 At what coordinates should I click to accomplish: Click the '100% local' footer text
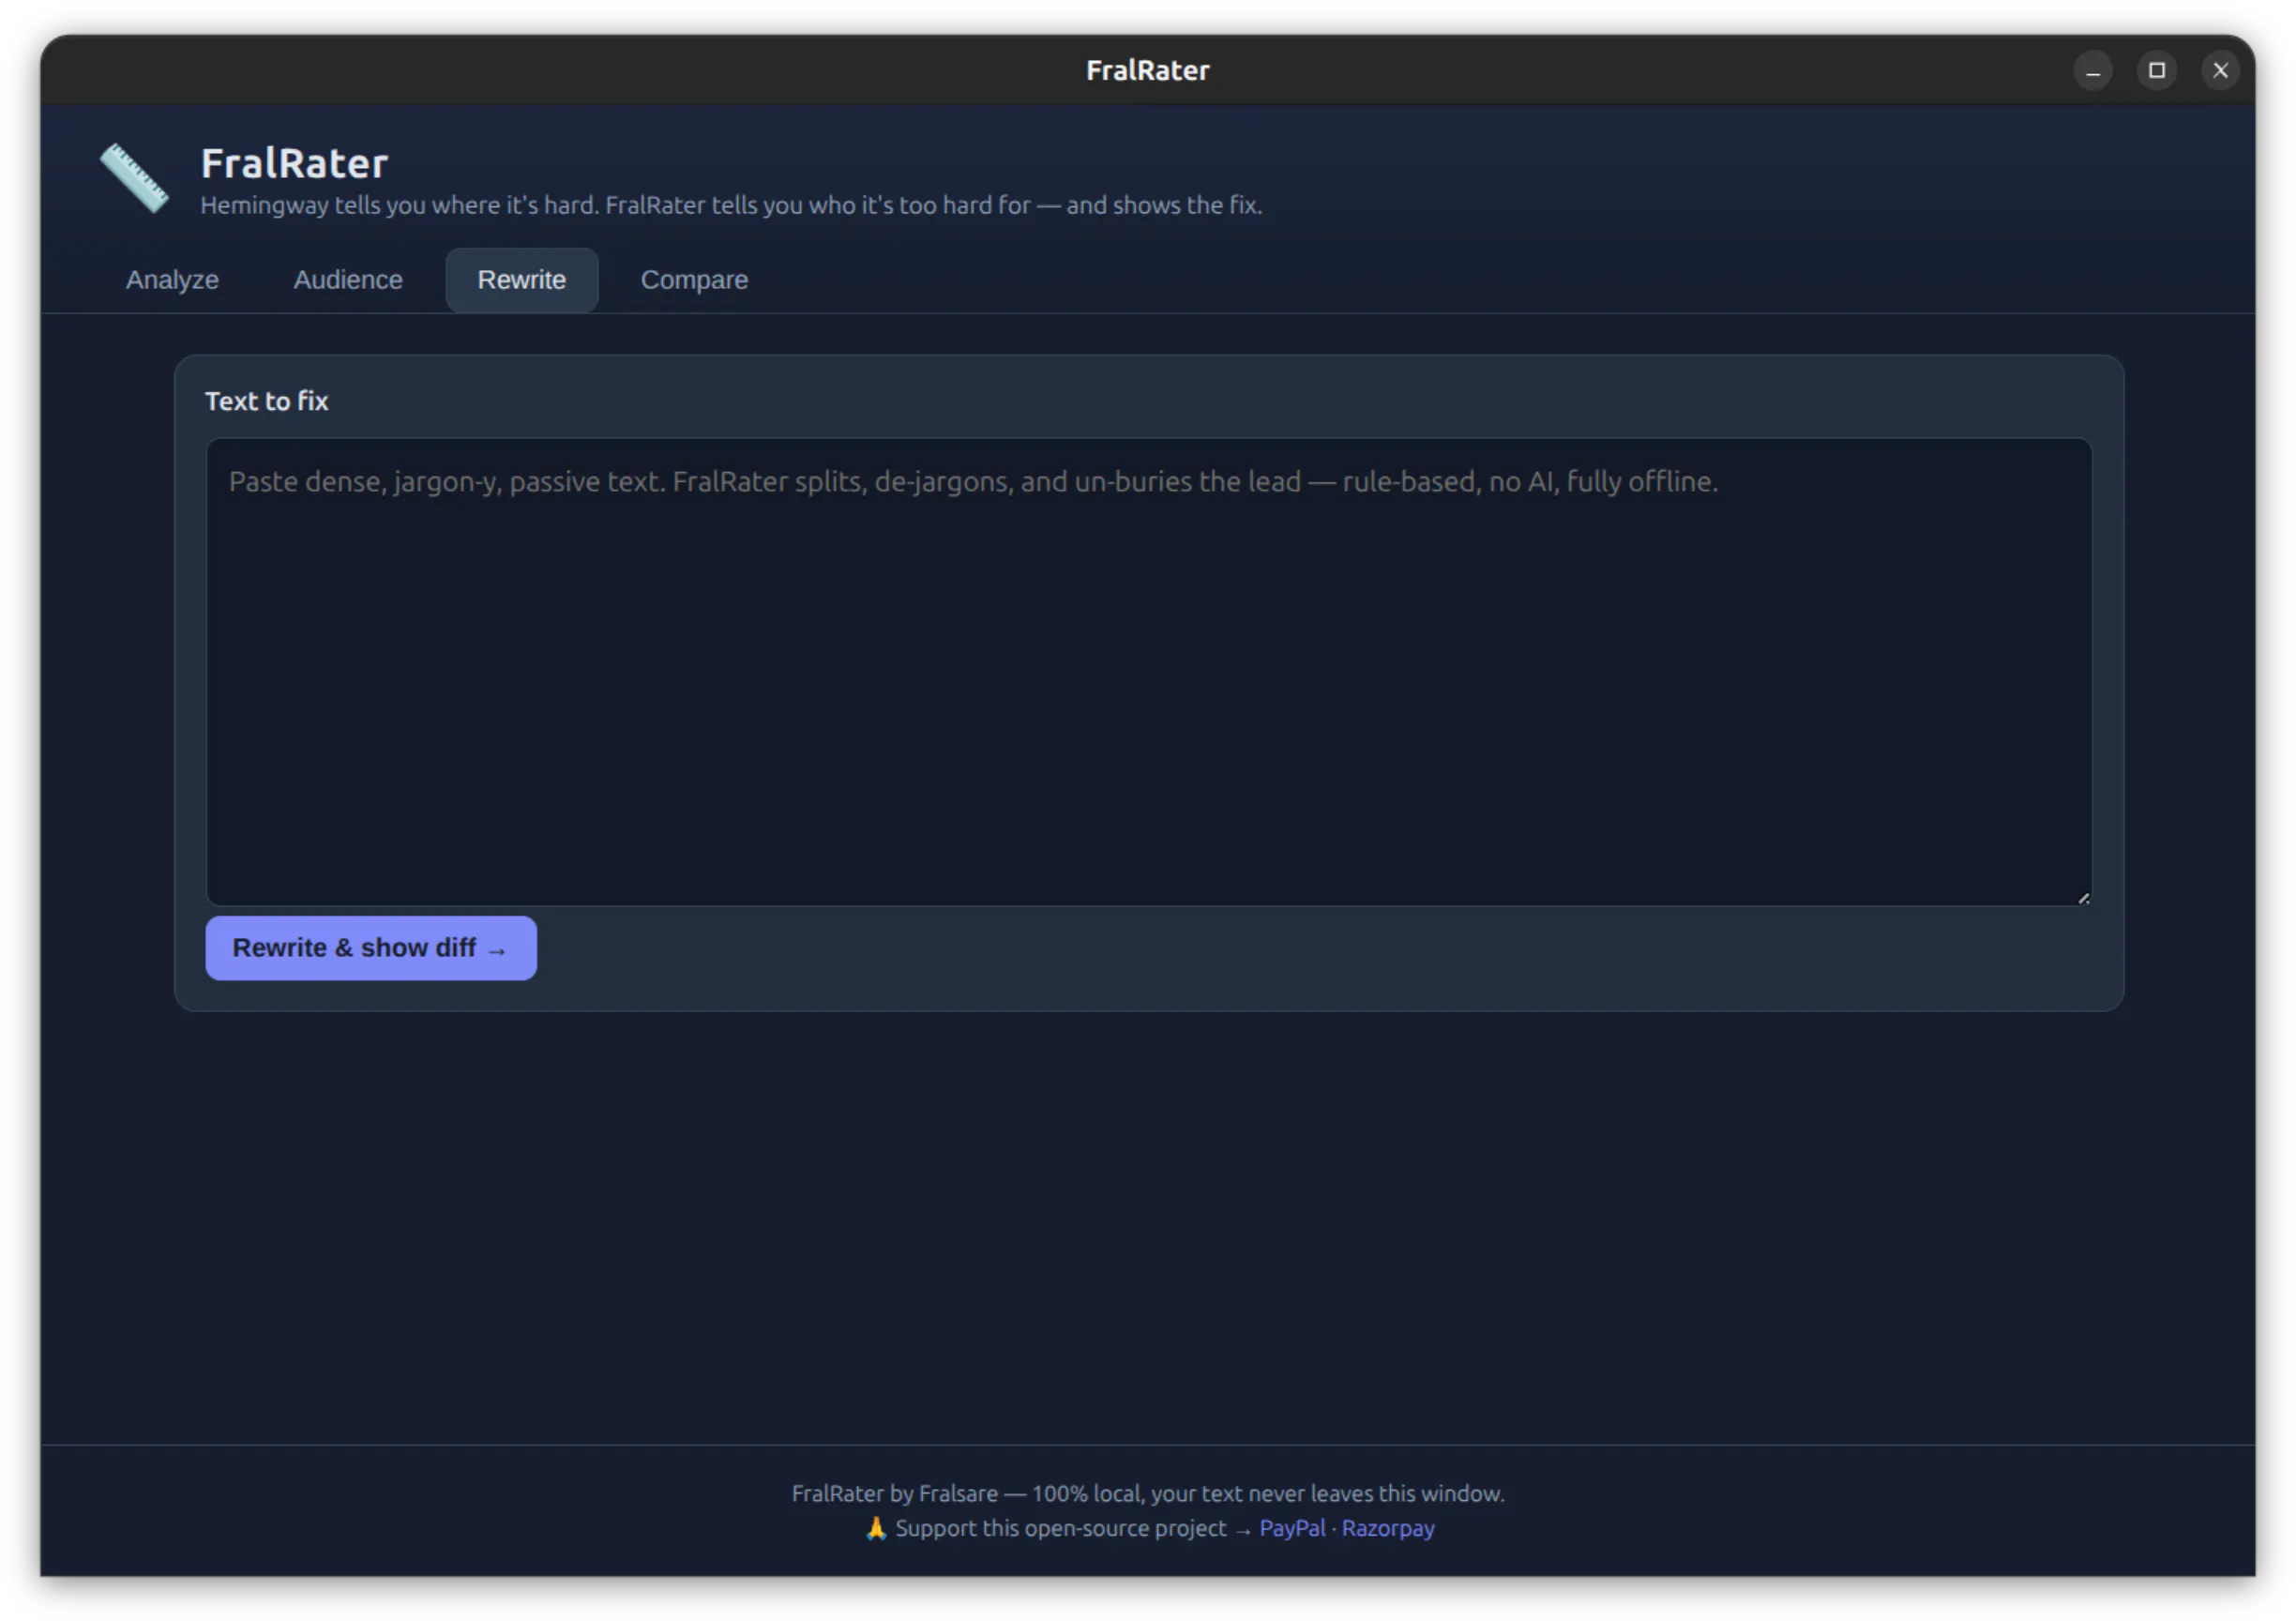pos(1085,1493)
